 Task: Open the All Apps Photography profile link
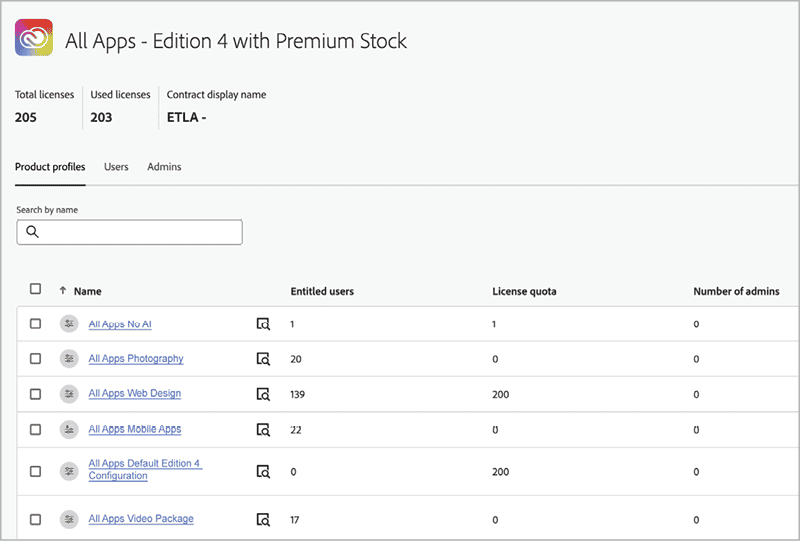[x=136, y=359]
